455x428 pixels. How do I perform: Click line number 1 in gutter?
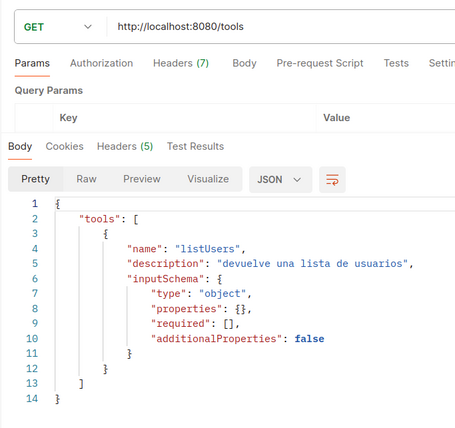click(35, 204)
